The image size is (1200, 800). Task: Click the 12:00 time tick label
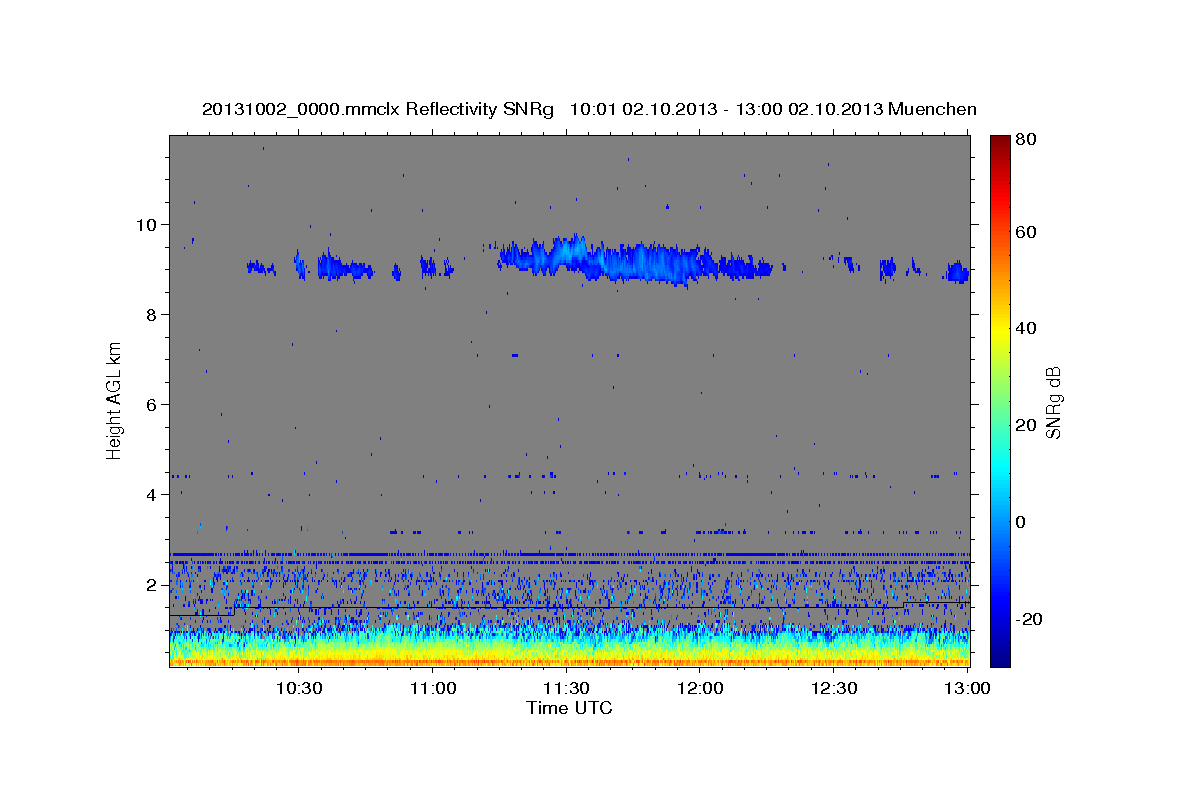click(x=701, y=689)
